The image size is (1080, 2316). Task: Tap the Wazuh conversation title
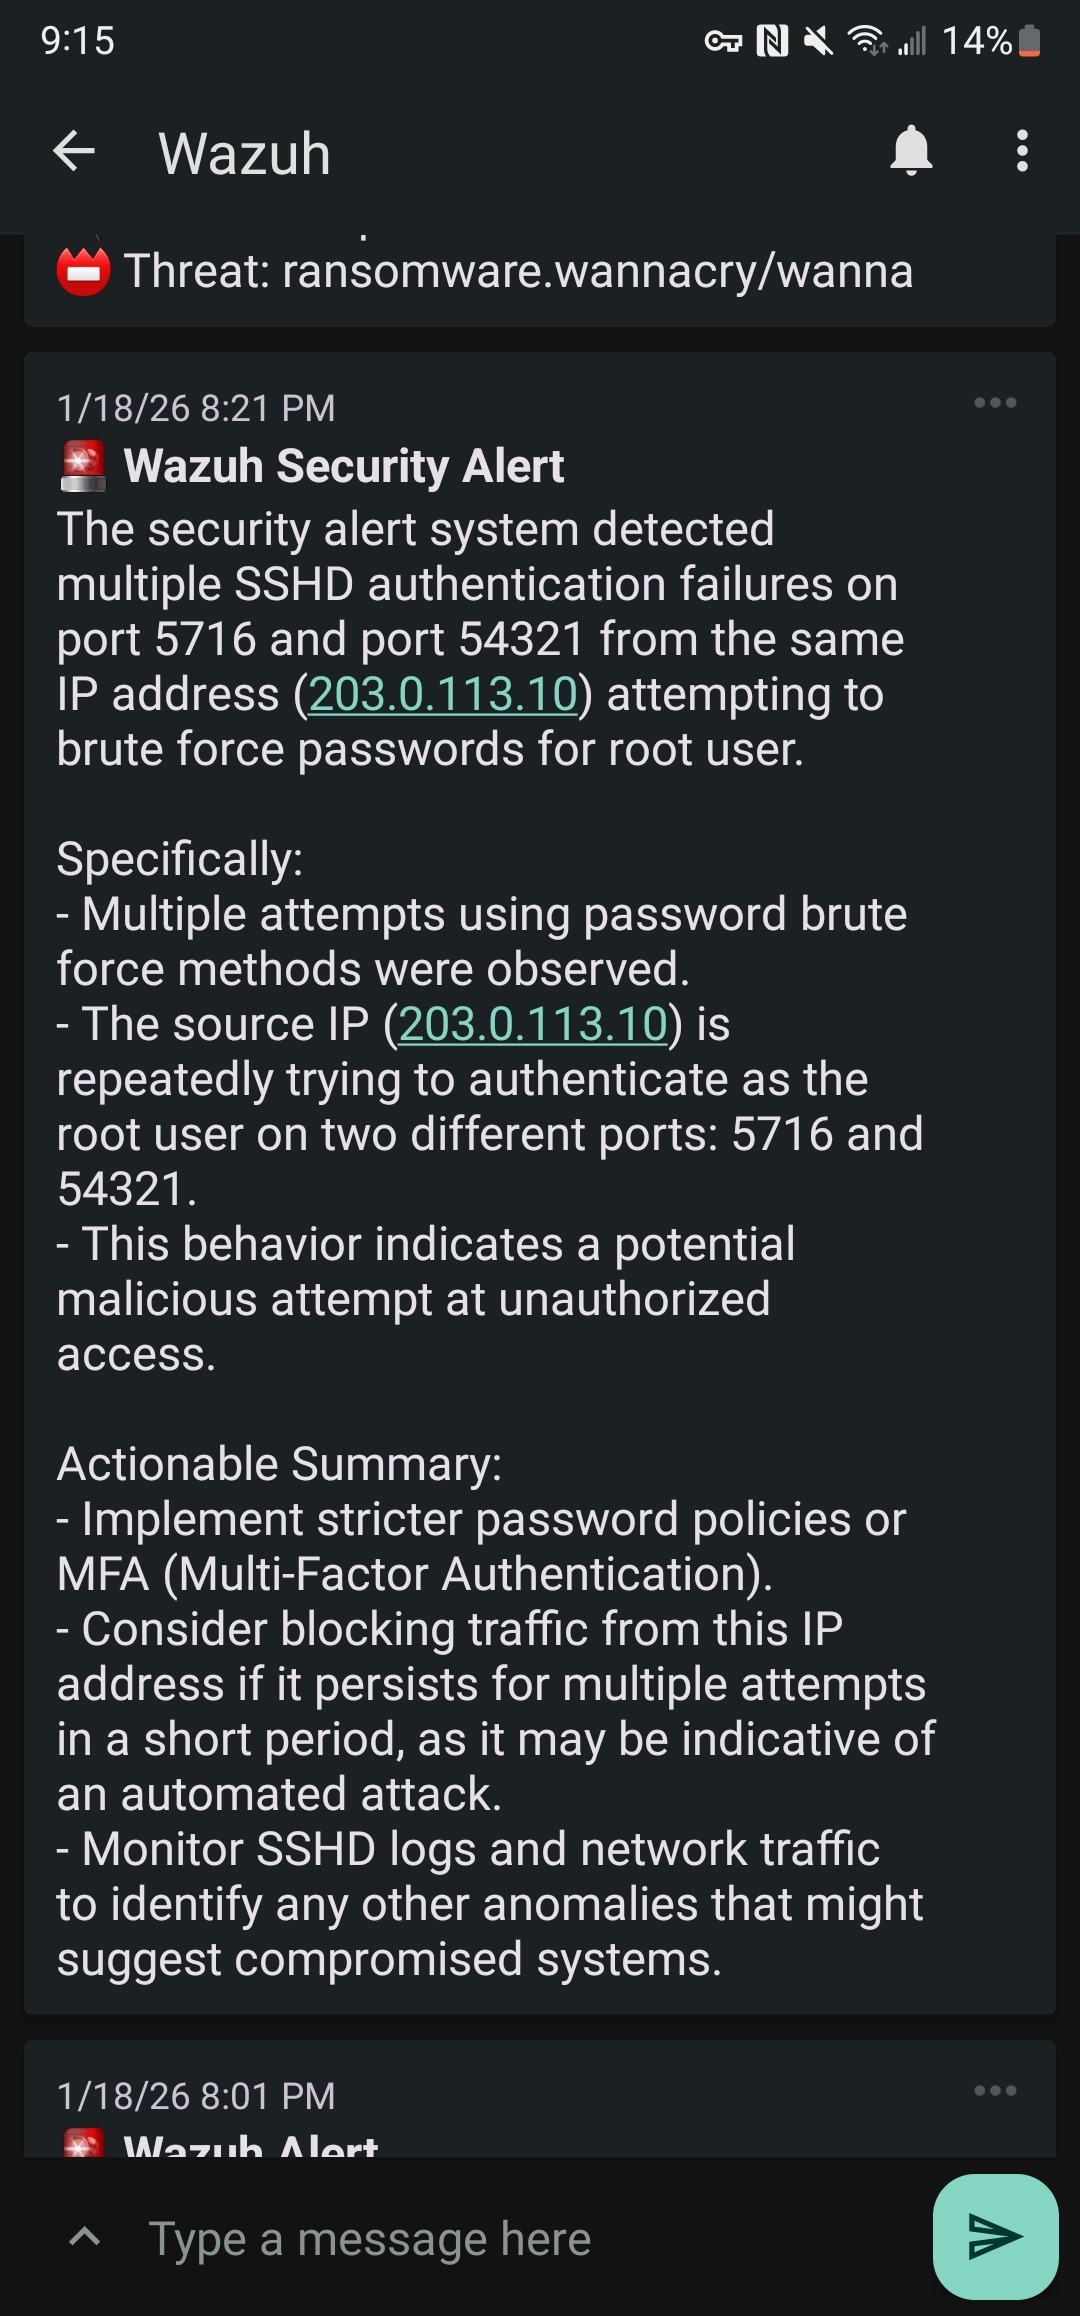[x=243, y=152]
